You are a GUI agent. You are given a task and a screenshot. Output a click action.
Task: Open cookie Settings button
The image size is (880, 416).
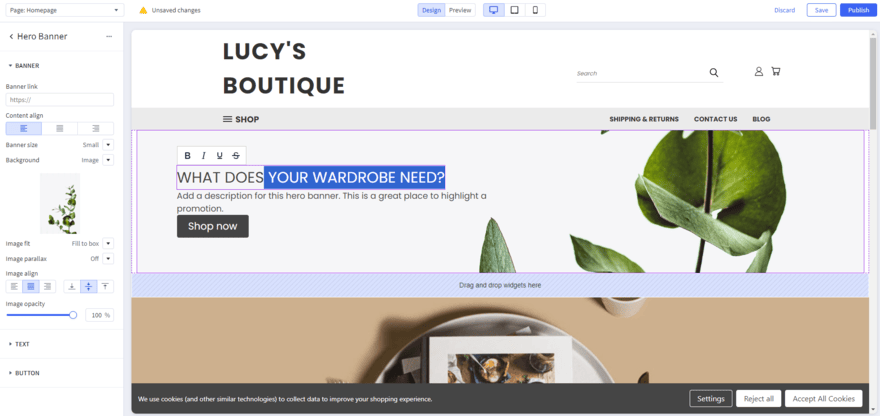point(711,399)
